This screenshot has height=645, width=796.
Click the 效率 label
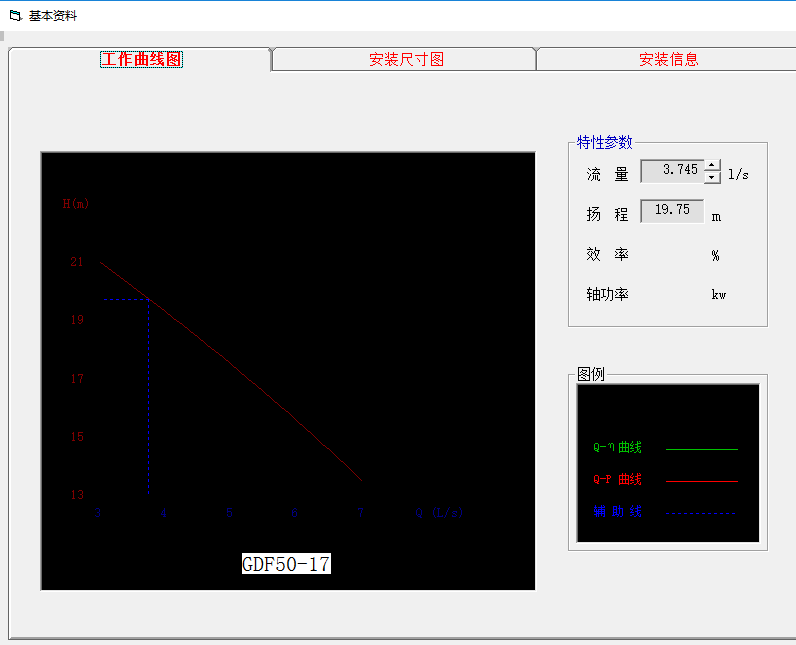pos(607,254)
